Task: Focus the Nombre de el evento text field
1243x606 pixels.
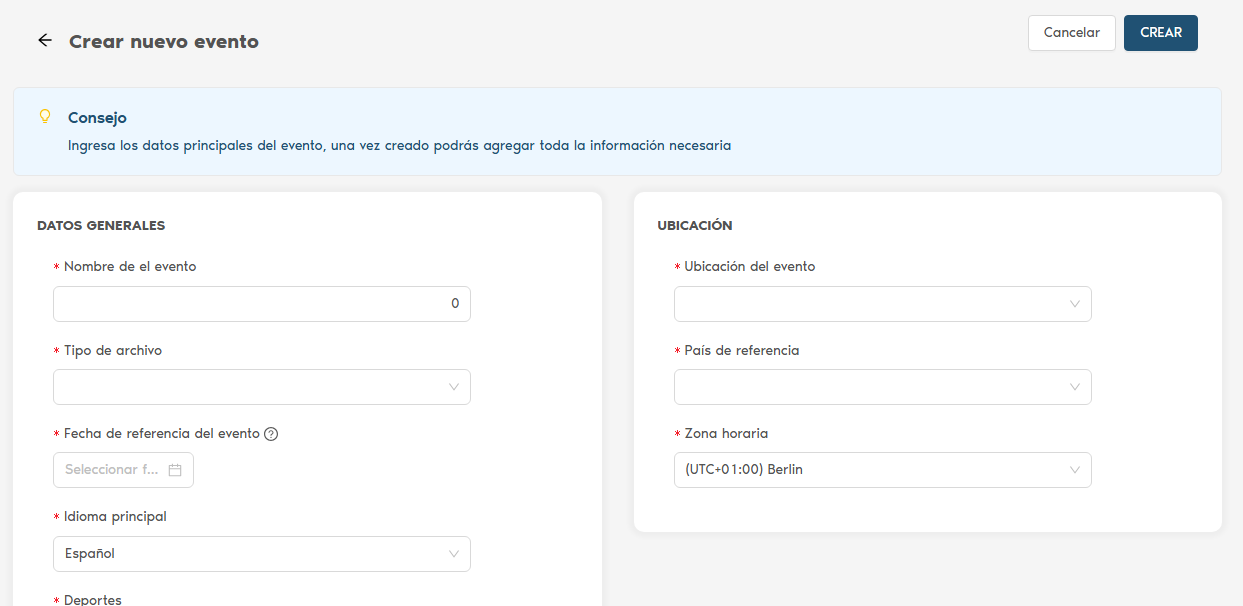Action: pyautogui.click(x=250, y=304)
